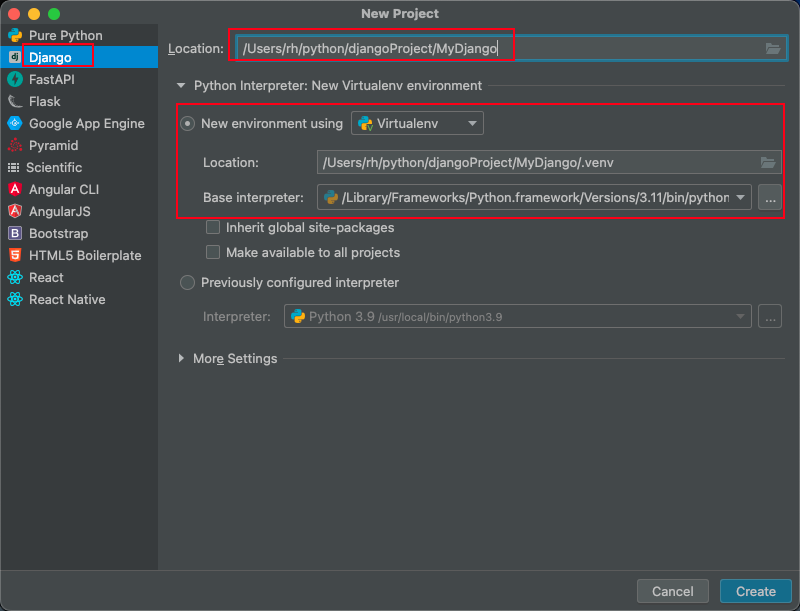The width and height of the screenshot is (800, 611).
Task: Open the Python 3.9 Interpreter dropdown
Action: 517,317
